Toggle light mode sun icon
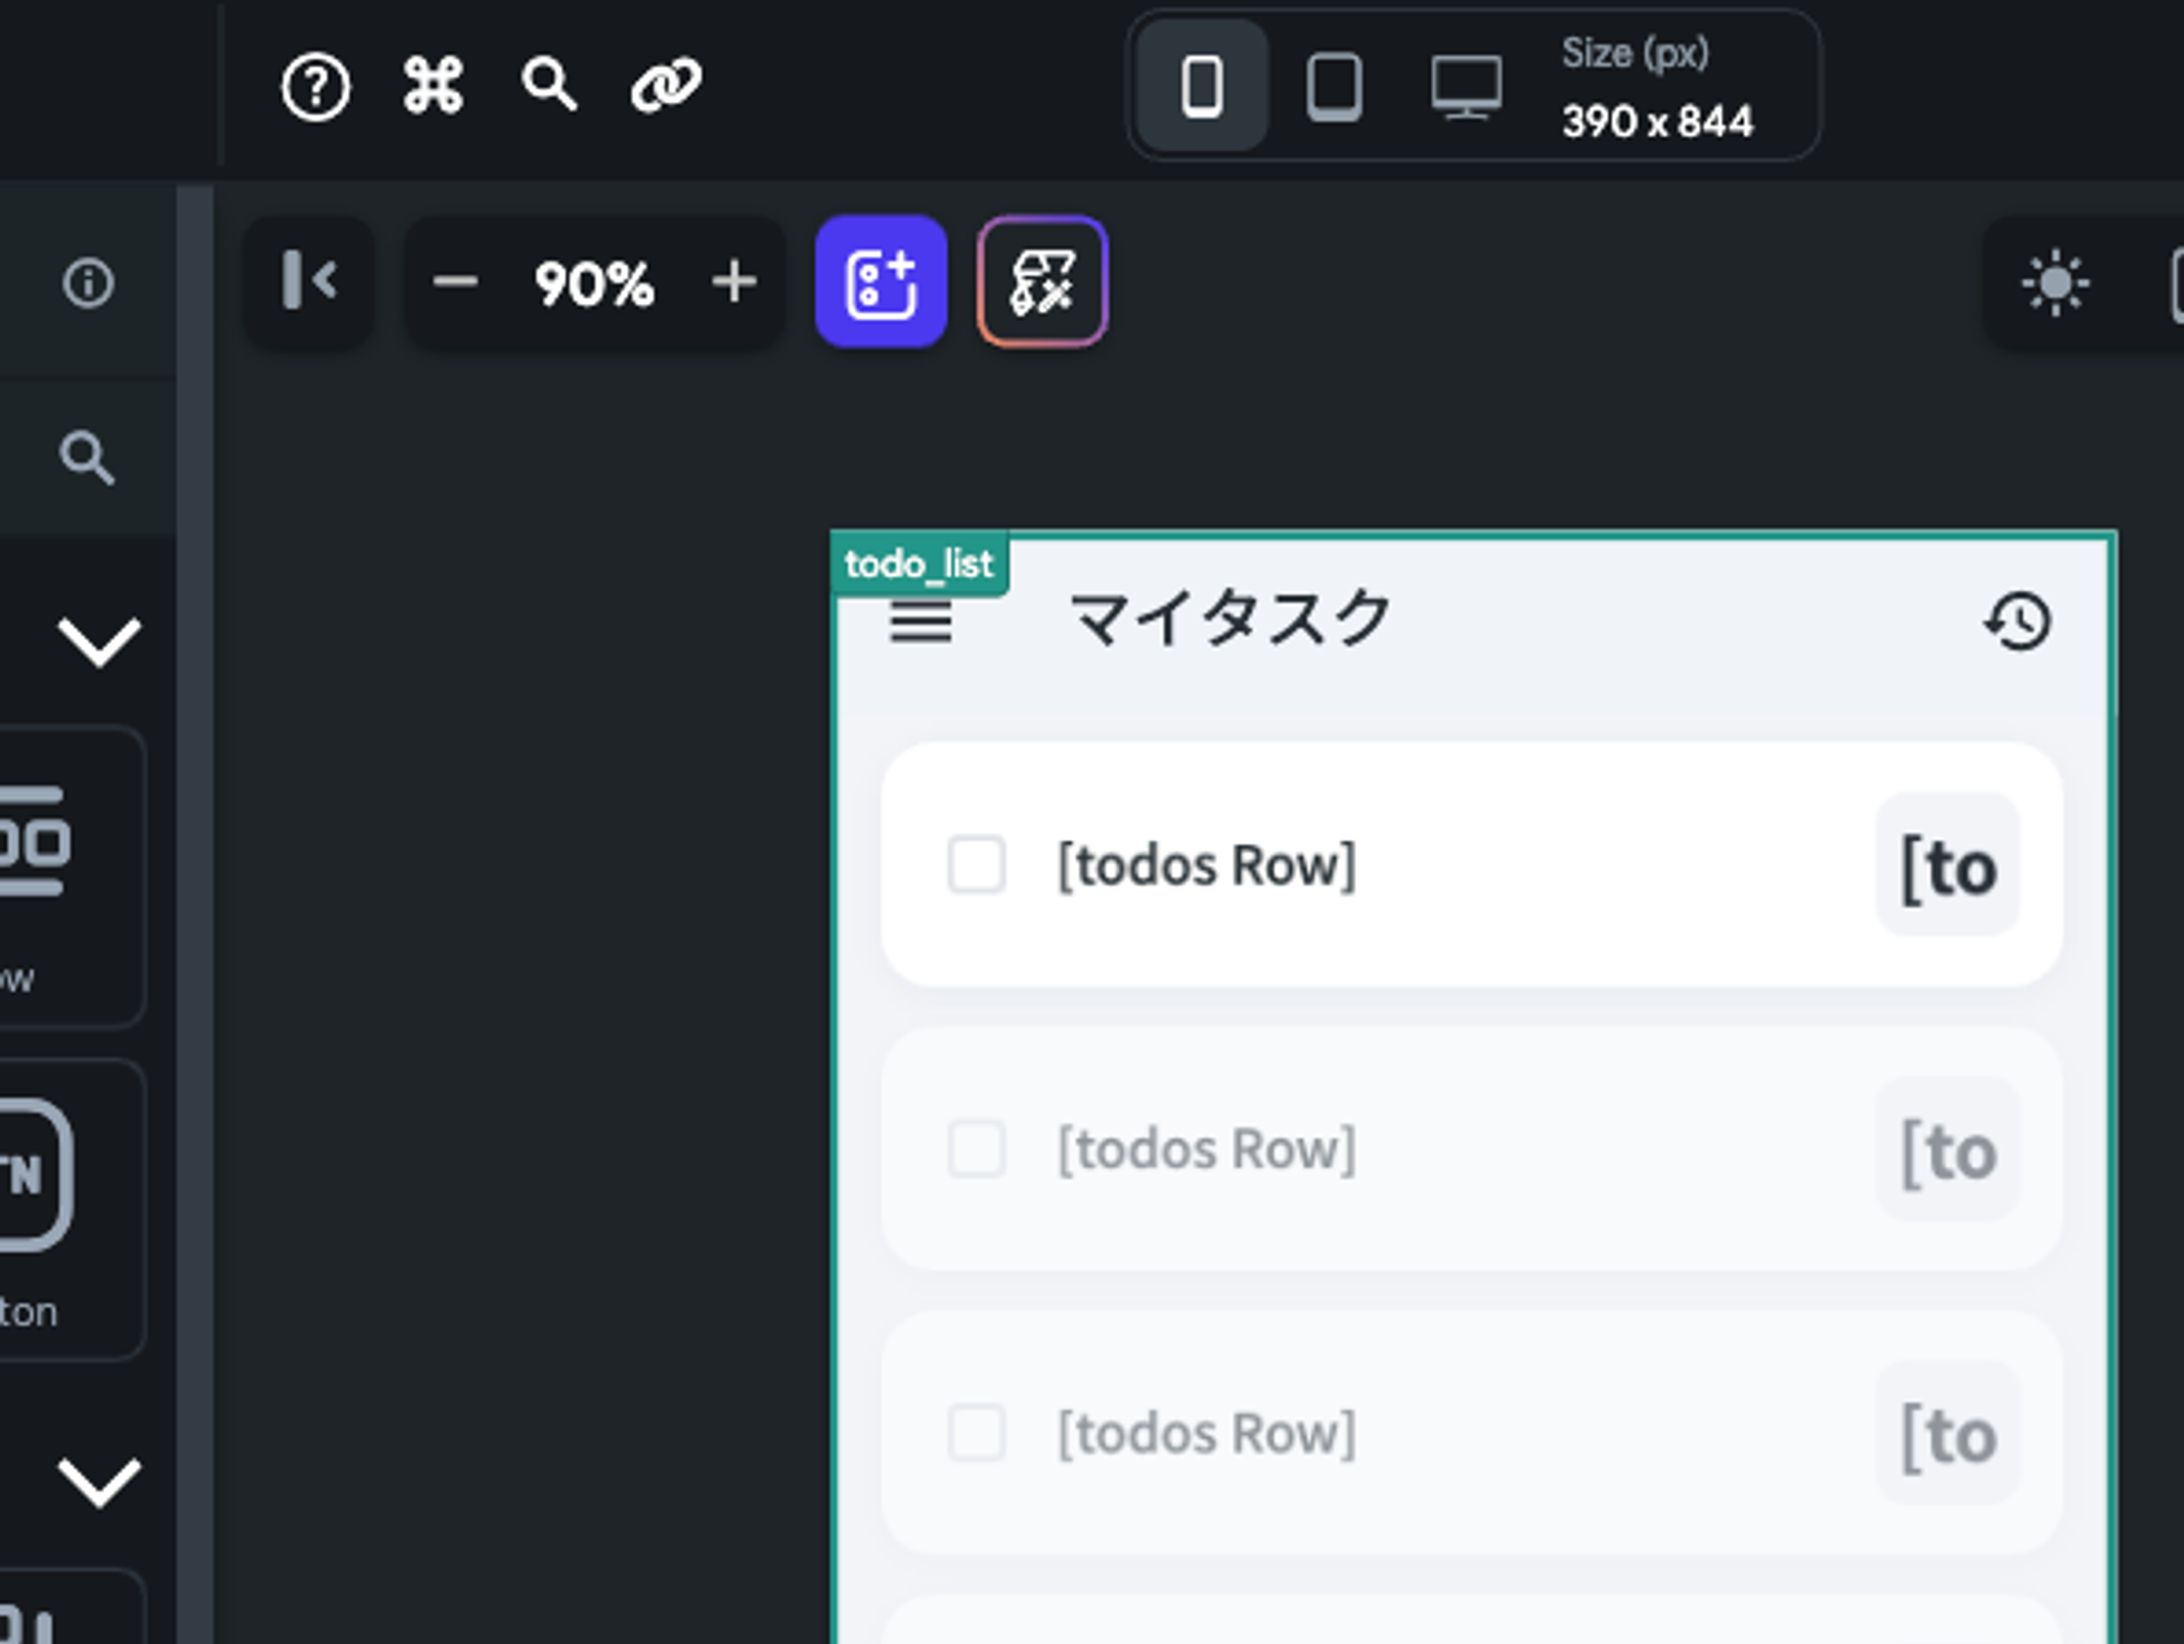This screenshot has width=2184, height=1644. click(2055, 284)
